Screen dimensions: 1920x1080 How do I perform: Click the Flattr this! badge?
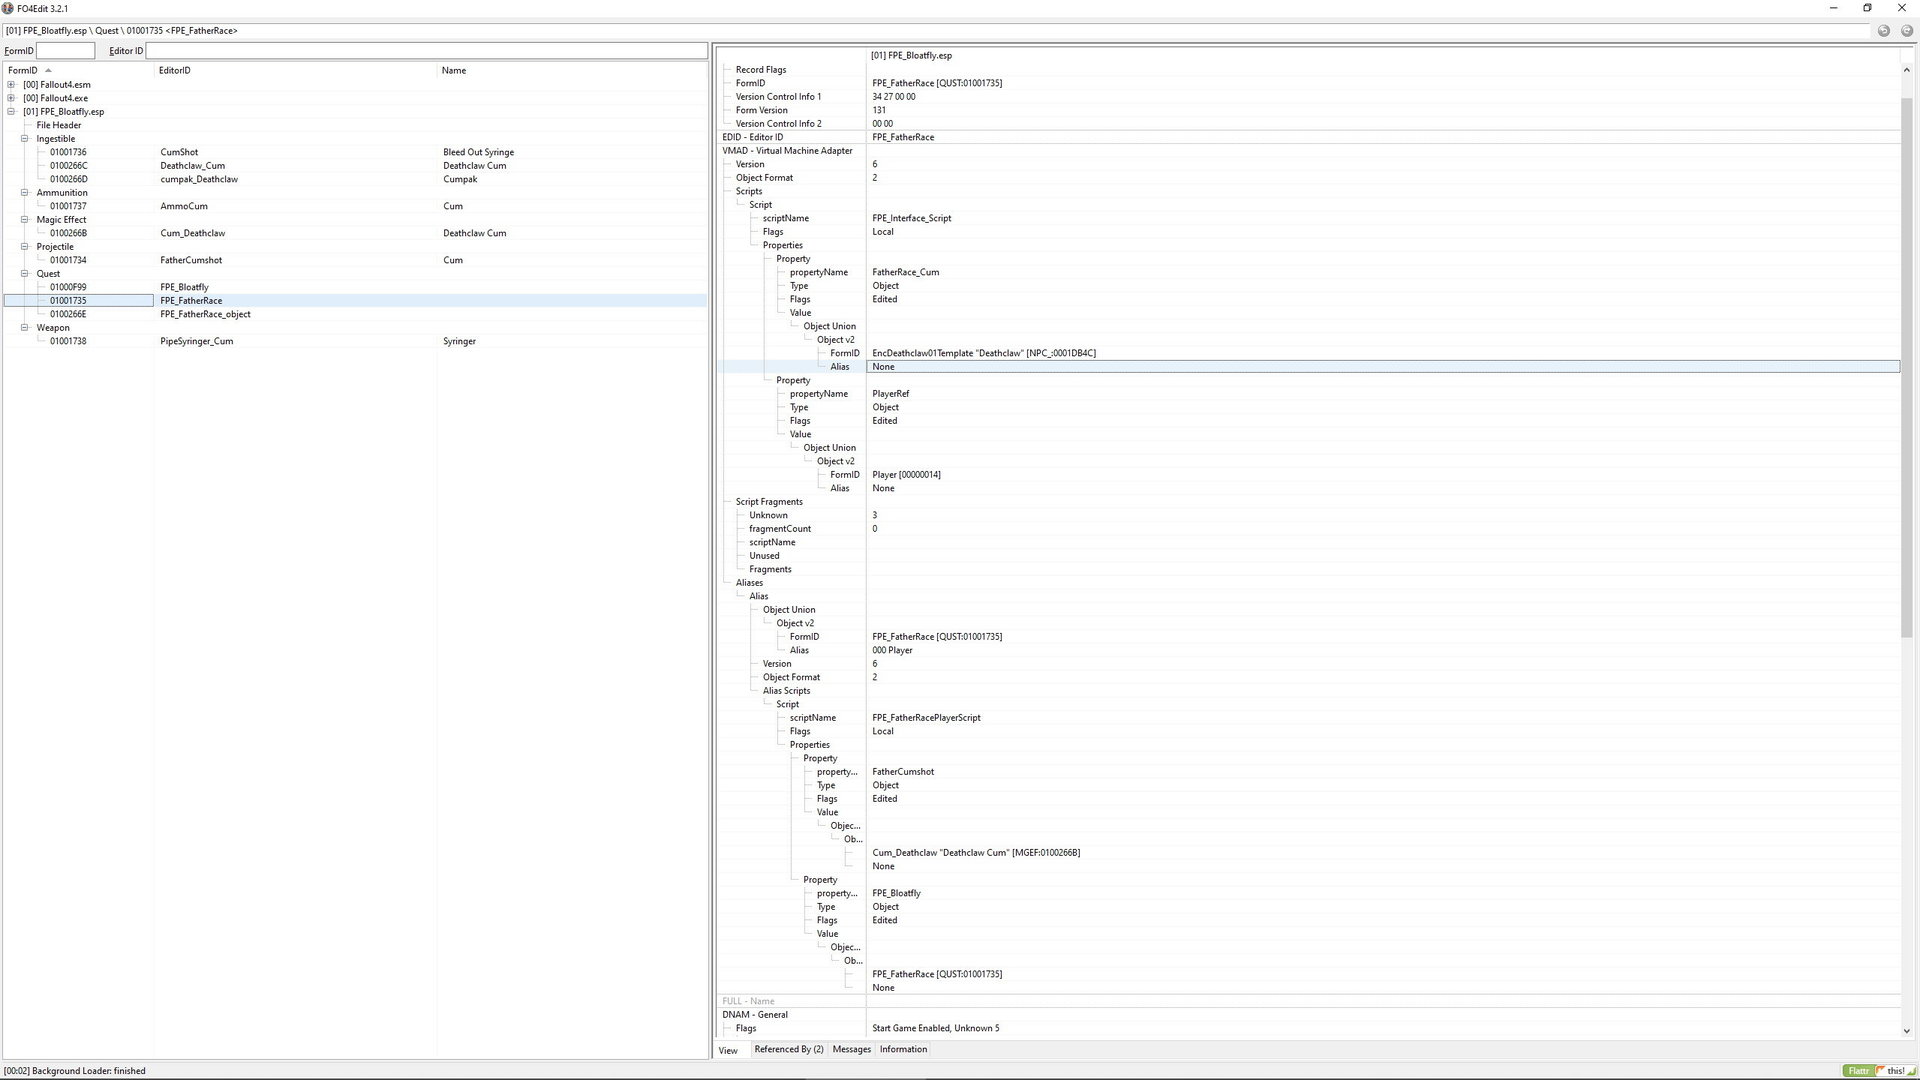tap(1880, 1070)
